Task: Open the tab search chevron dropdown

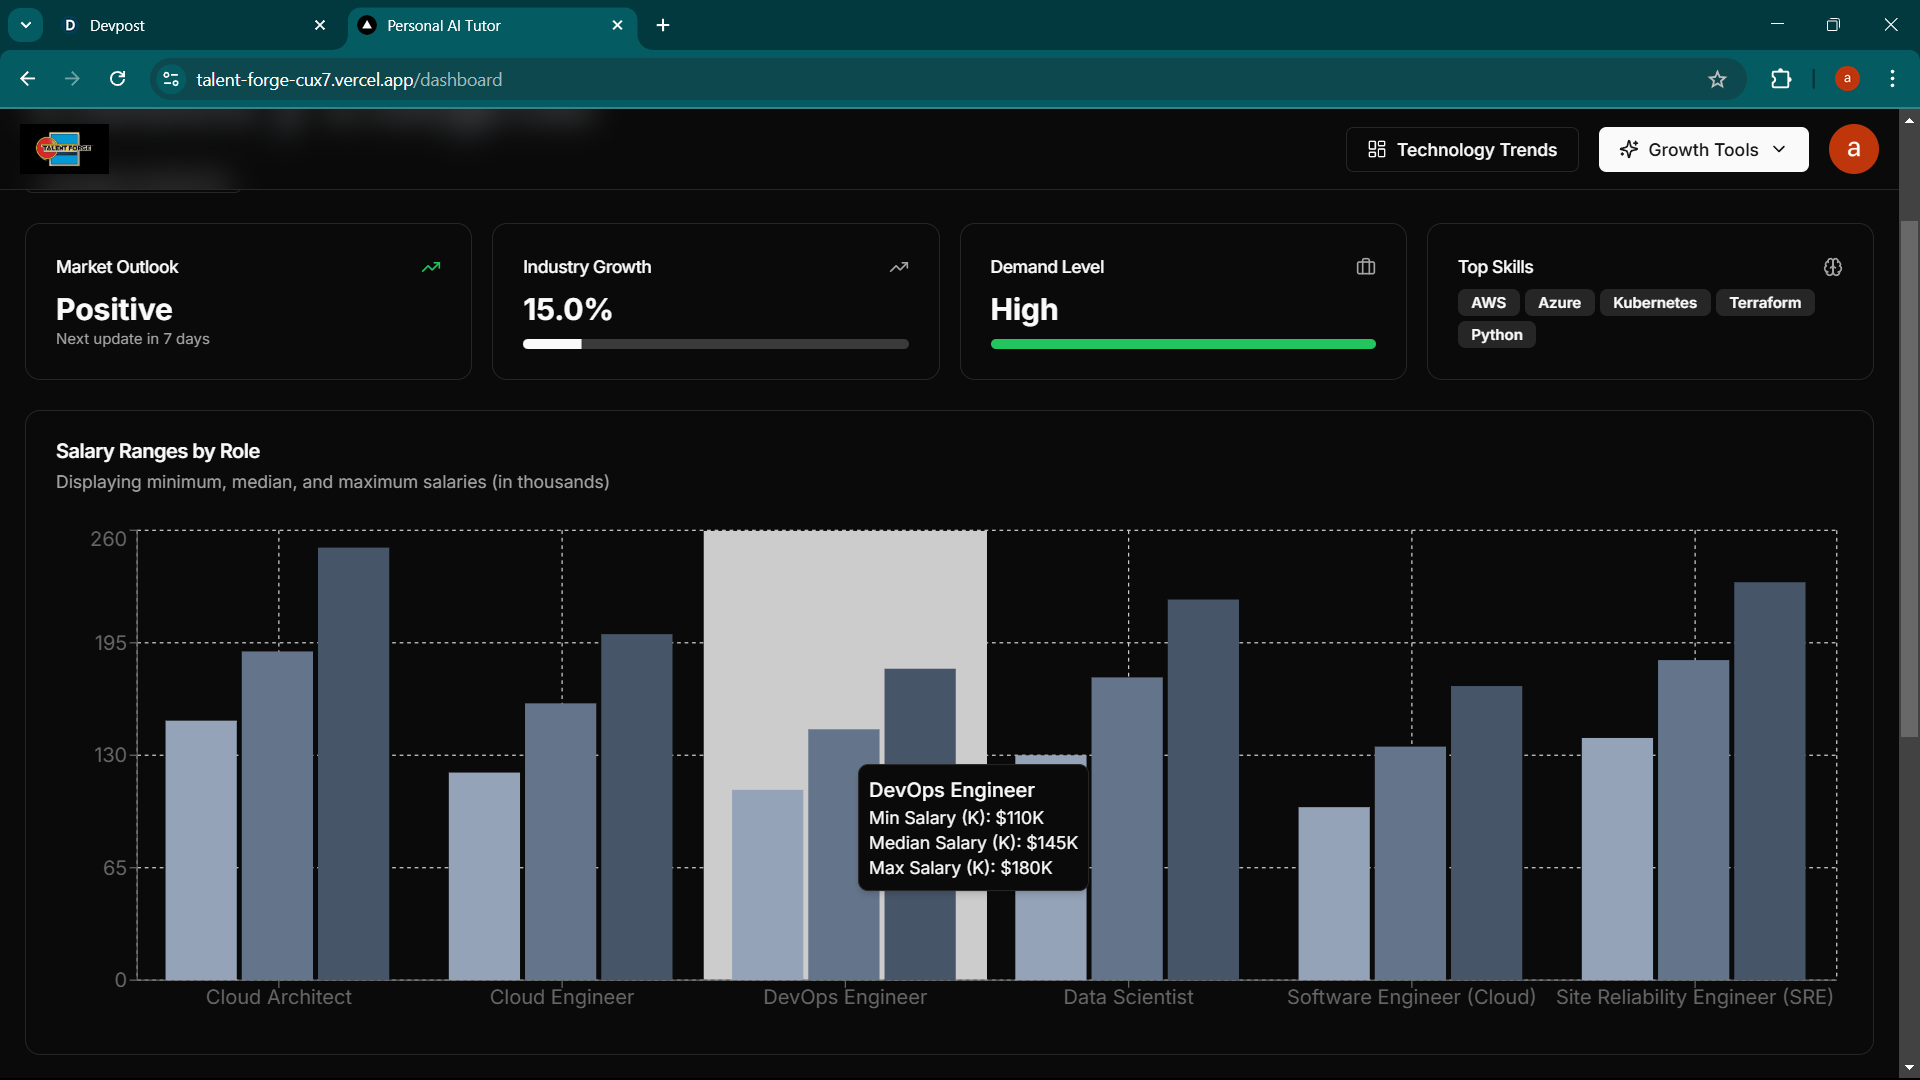Action: (x=26, y=25)
